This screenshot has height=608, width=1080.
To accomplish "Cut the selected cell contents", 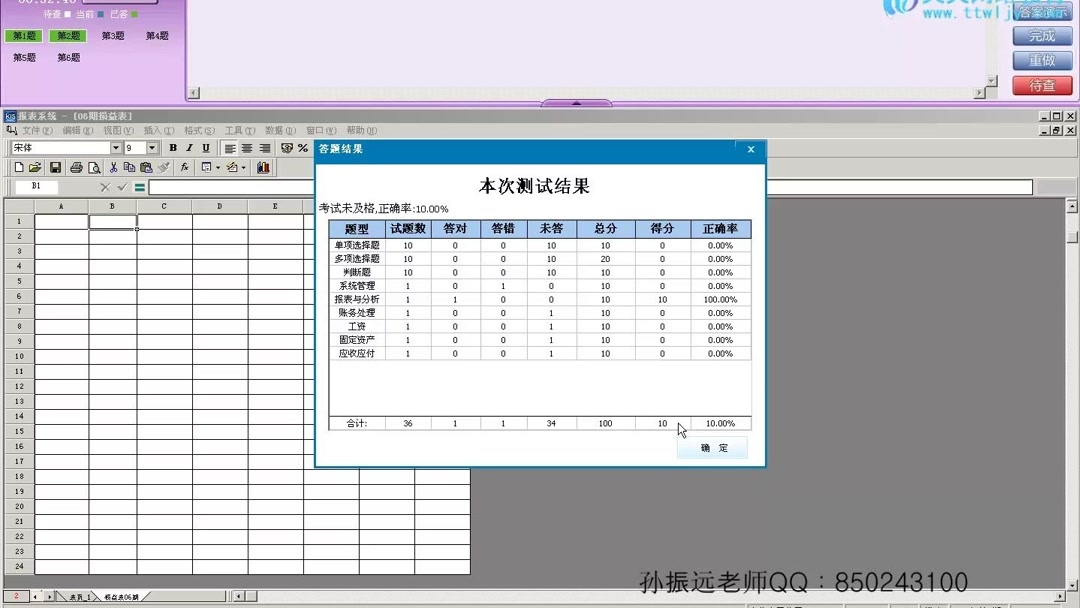I will click(x=114, y=167).
